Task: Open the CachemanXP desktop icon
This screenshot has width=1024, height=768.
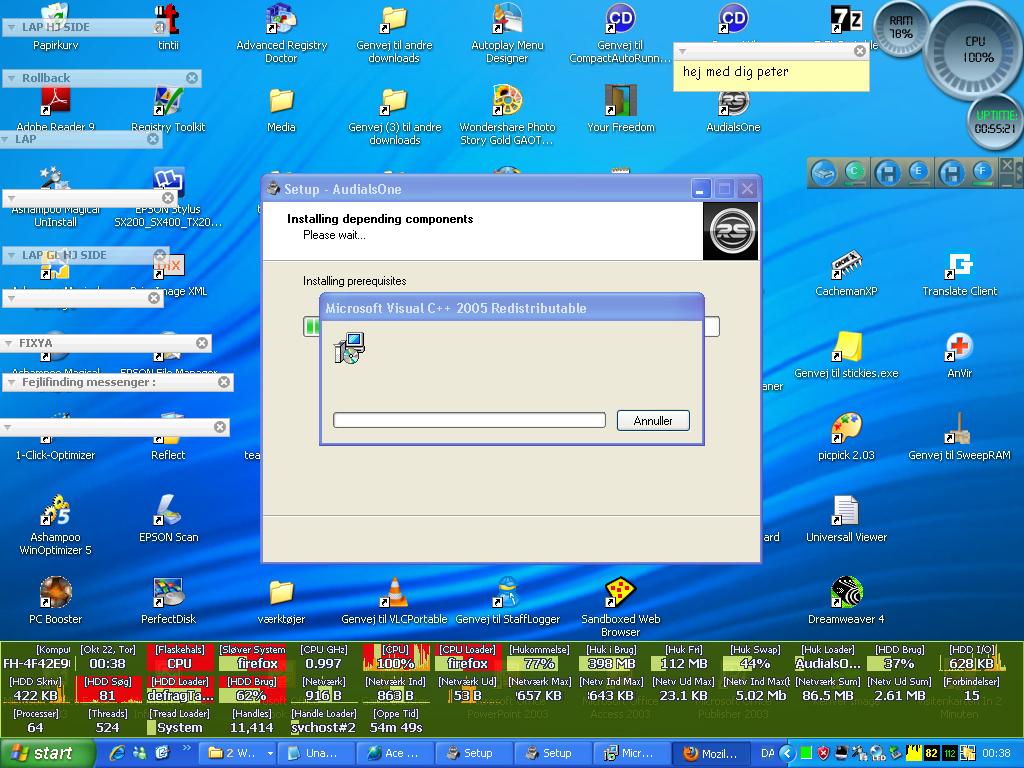Action: point(846,267)
